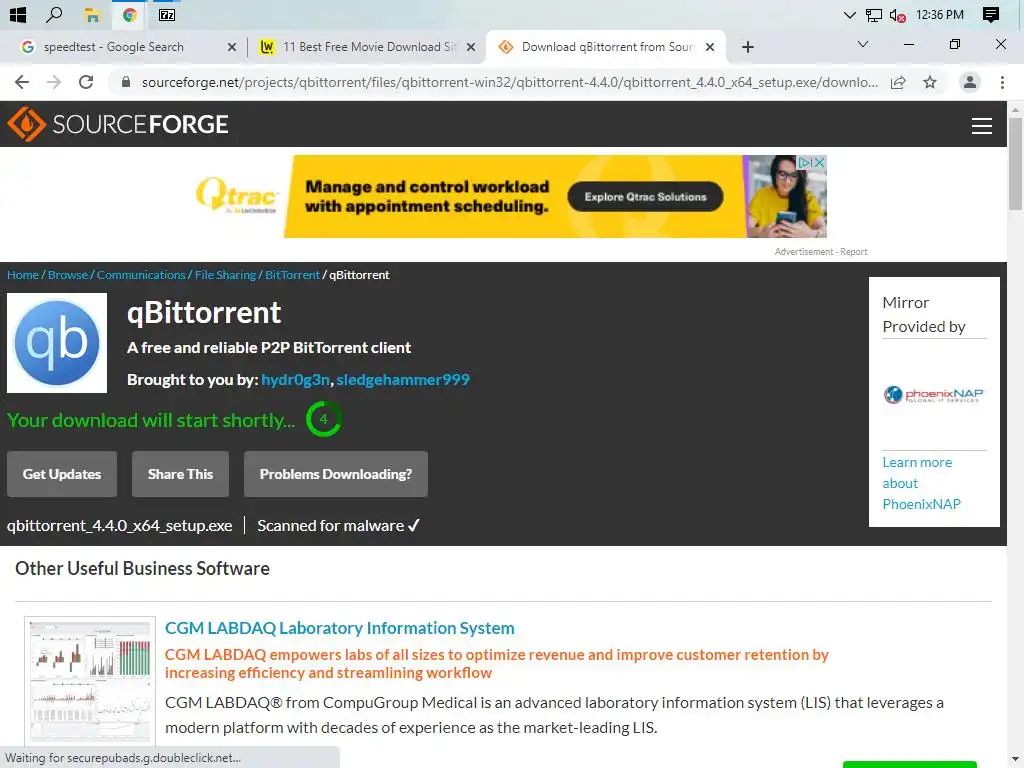Click the 12:36 PM clock
The width and height of the screenshot is (1024, 768).
point(940,14)
